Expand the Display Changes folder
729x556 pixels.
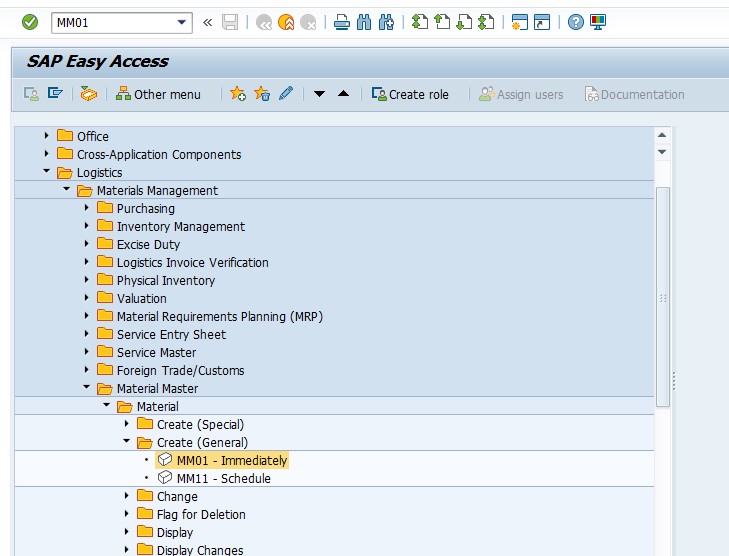126,549
